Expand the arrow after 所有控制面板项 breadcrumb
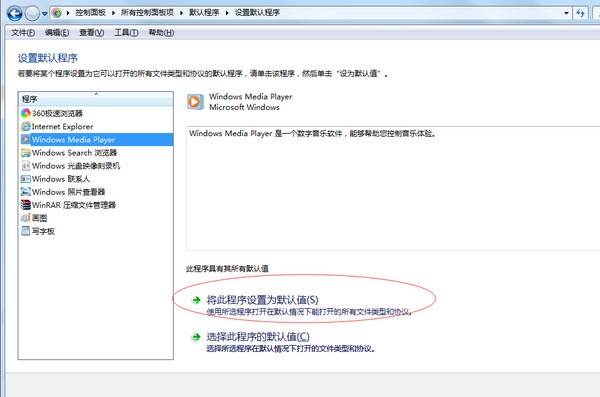 pos(181,13)
